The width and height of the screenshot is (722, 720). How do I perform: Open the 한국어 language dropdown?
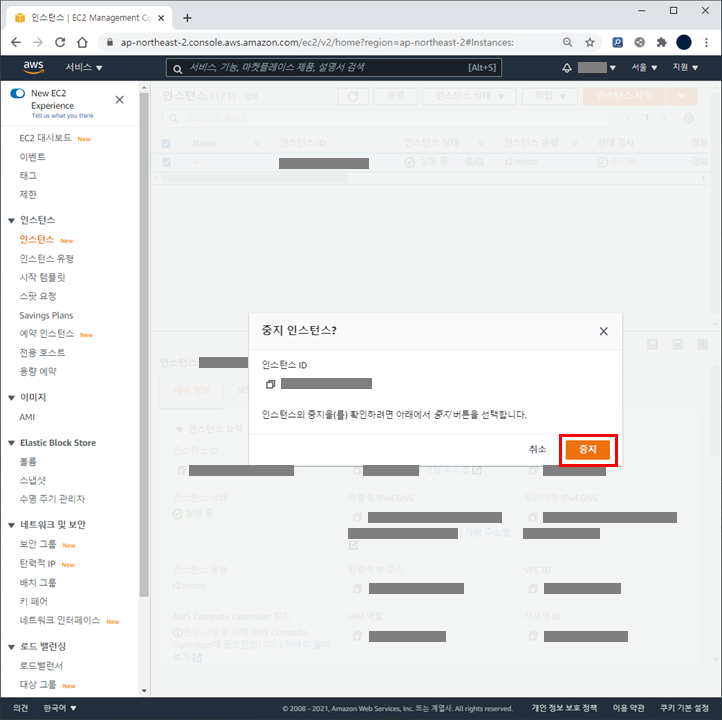point(59,708)
